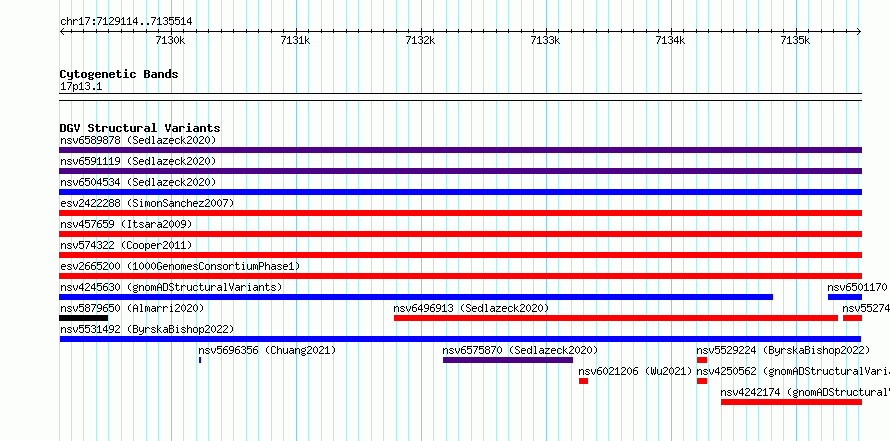Screen dimensions: 890x441
Task: Select the purple bar under nsv6575870
Action: (508, 360)
